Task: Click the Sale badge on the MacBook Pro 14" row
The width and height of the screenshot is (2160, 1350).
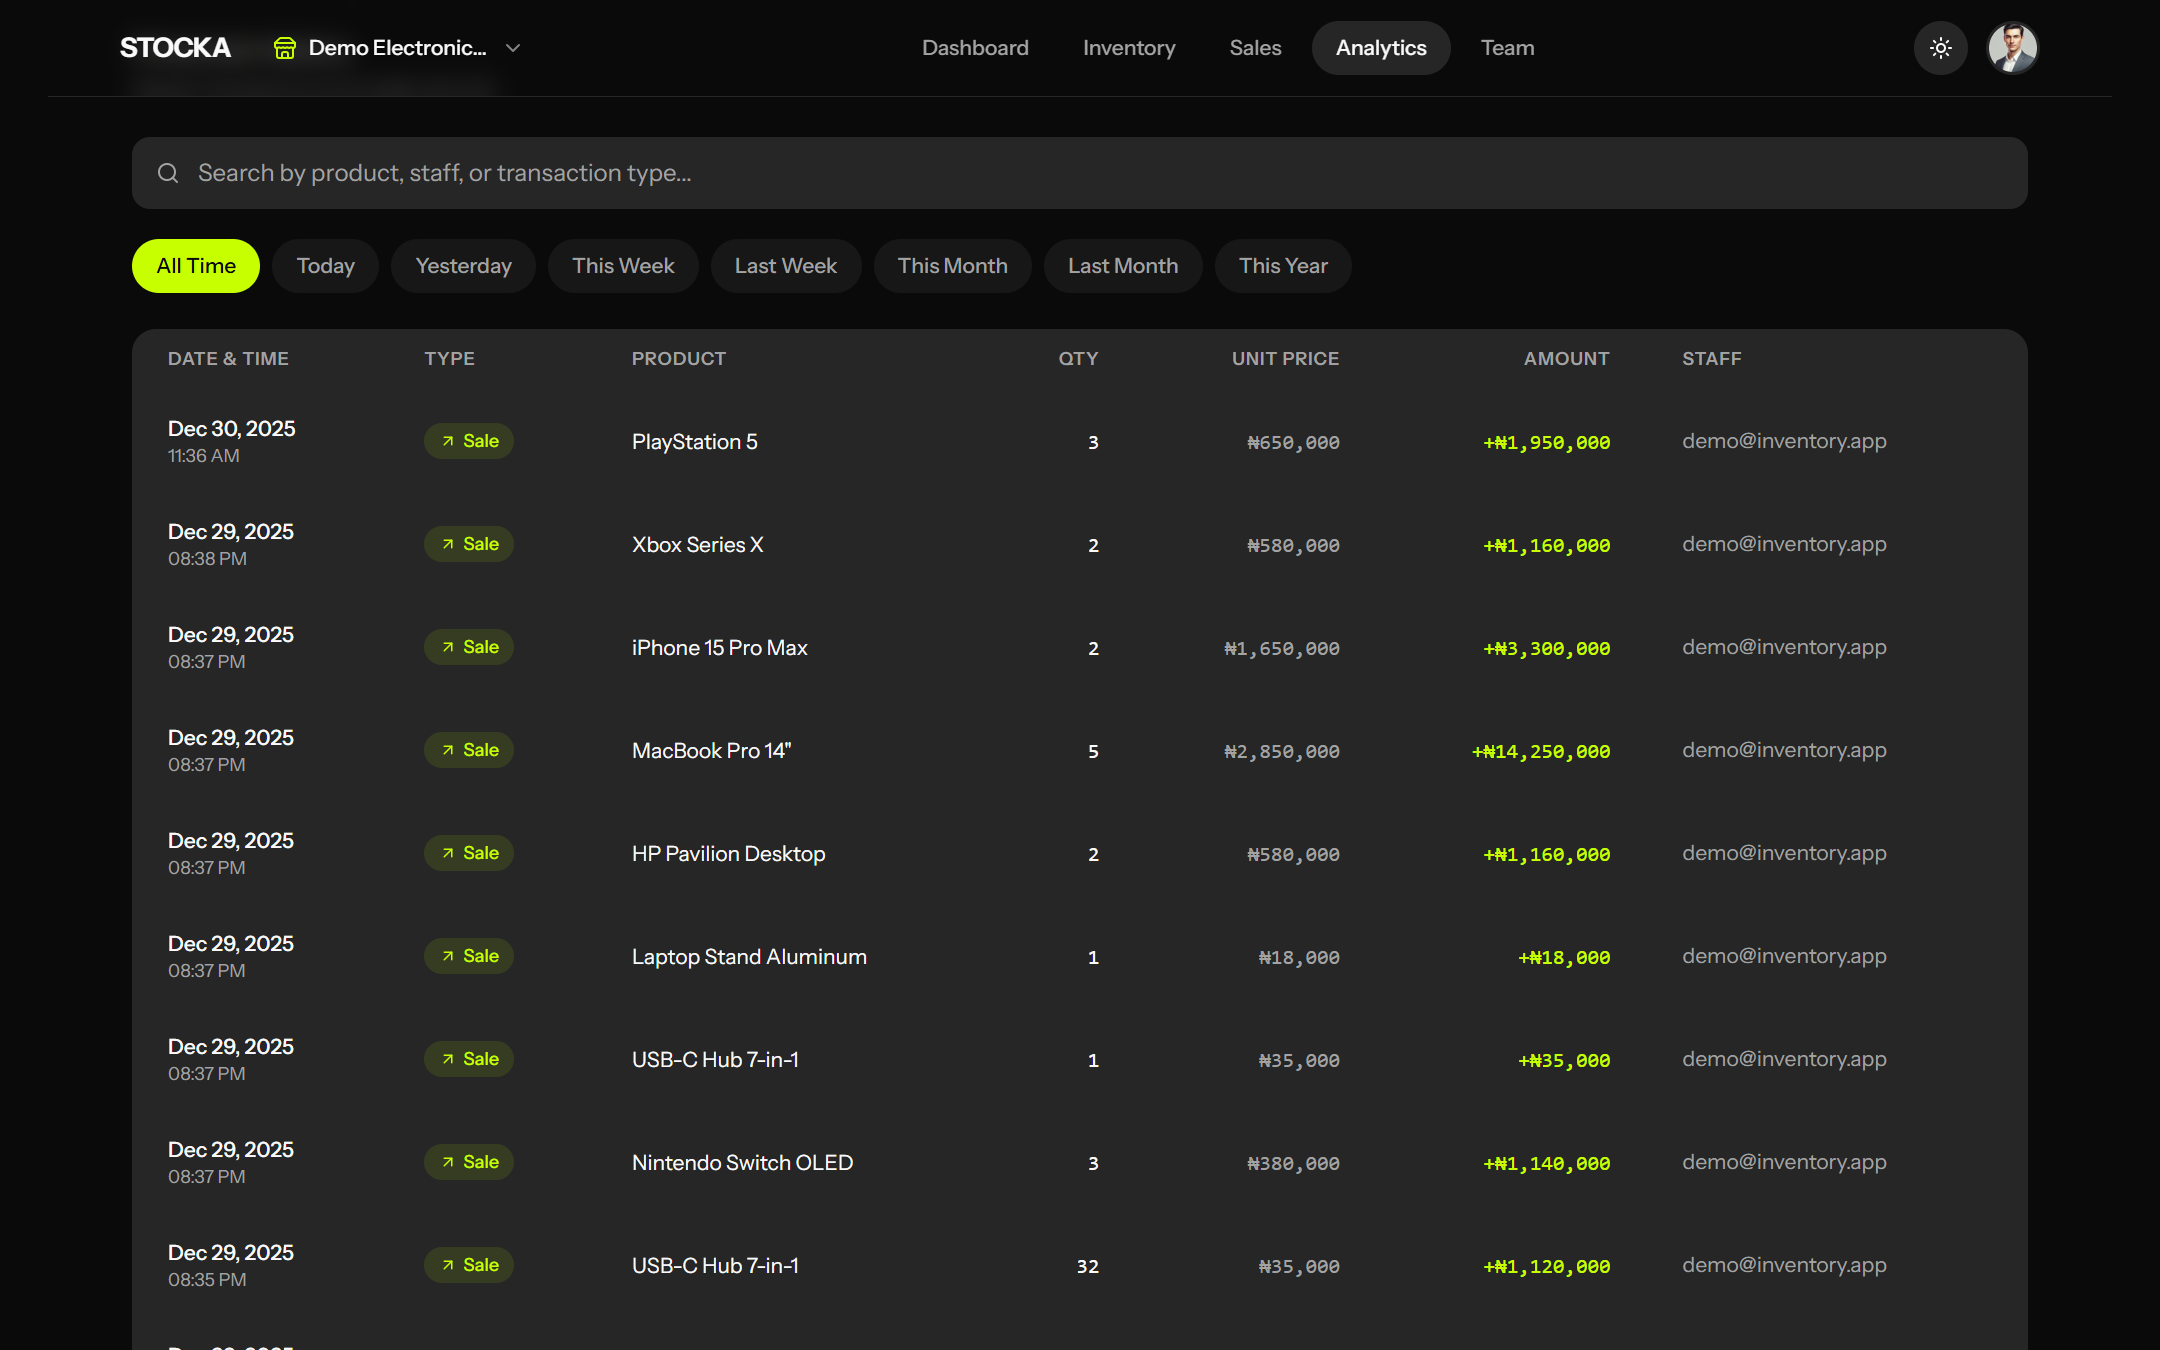Action: (469, 750)
